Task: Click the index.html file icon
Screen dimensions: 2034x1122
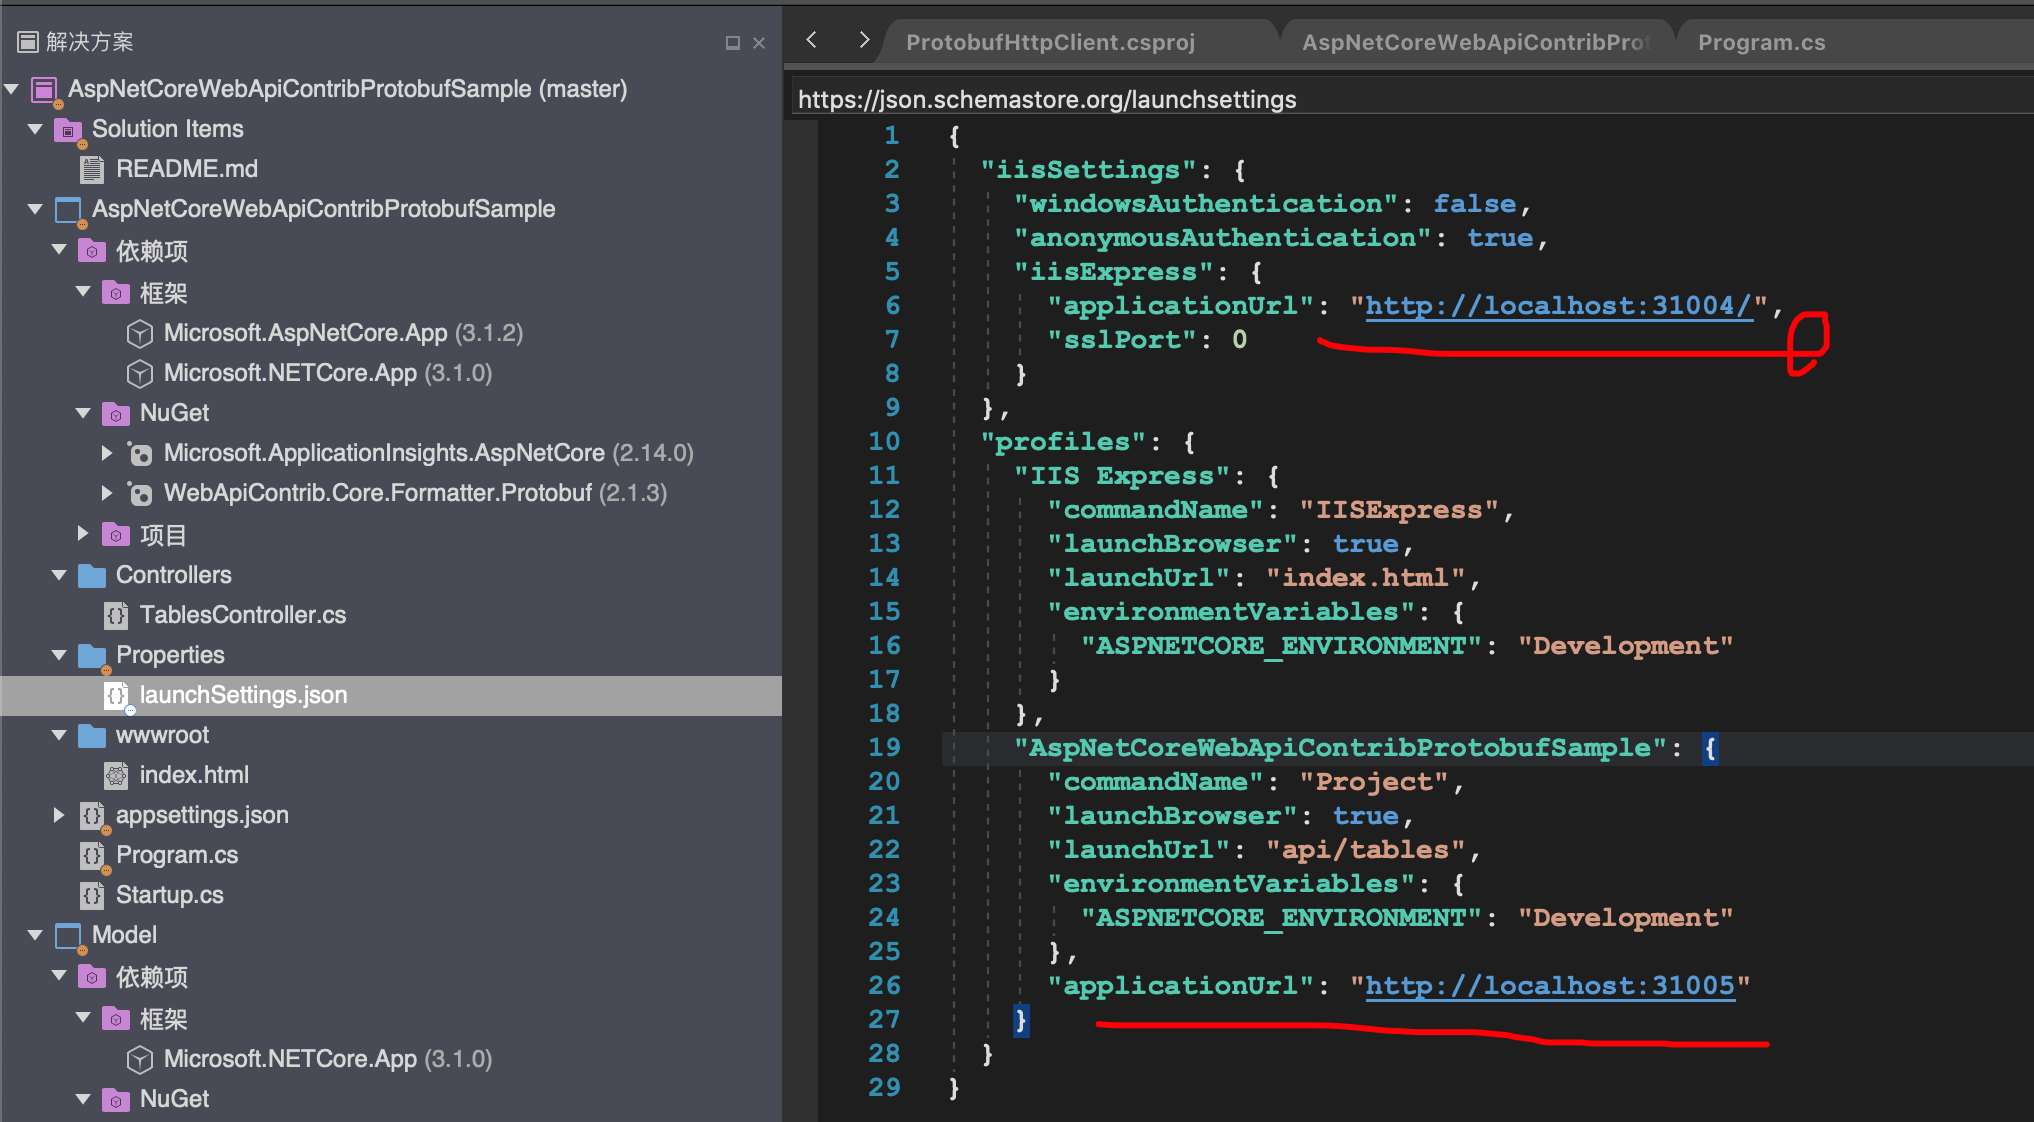Action: pyautogui.click(x=116, y=775)
